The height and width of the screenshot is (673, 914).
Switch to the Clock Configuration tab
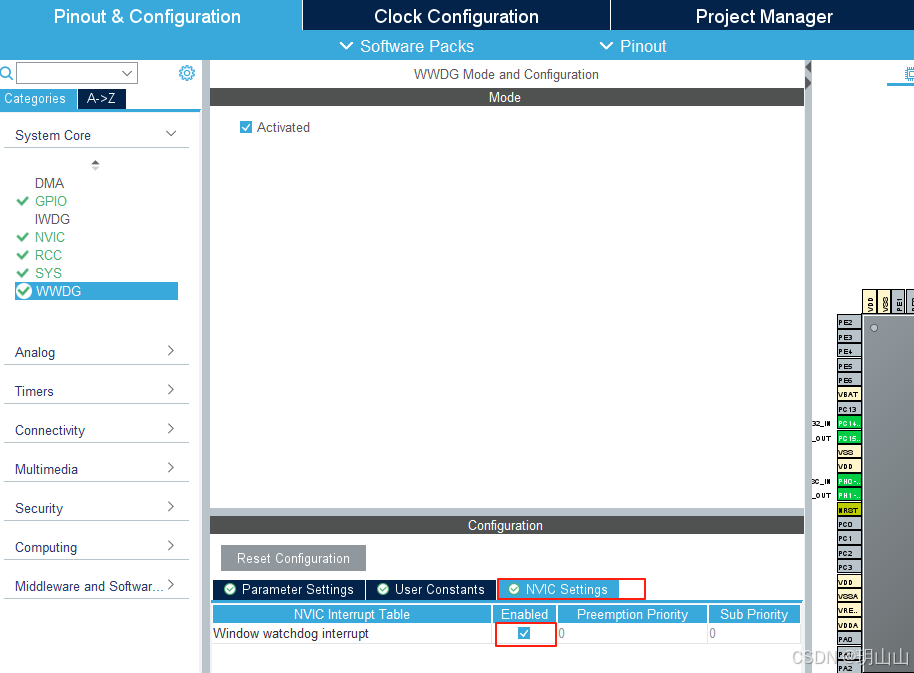click(x=456, y=16)
